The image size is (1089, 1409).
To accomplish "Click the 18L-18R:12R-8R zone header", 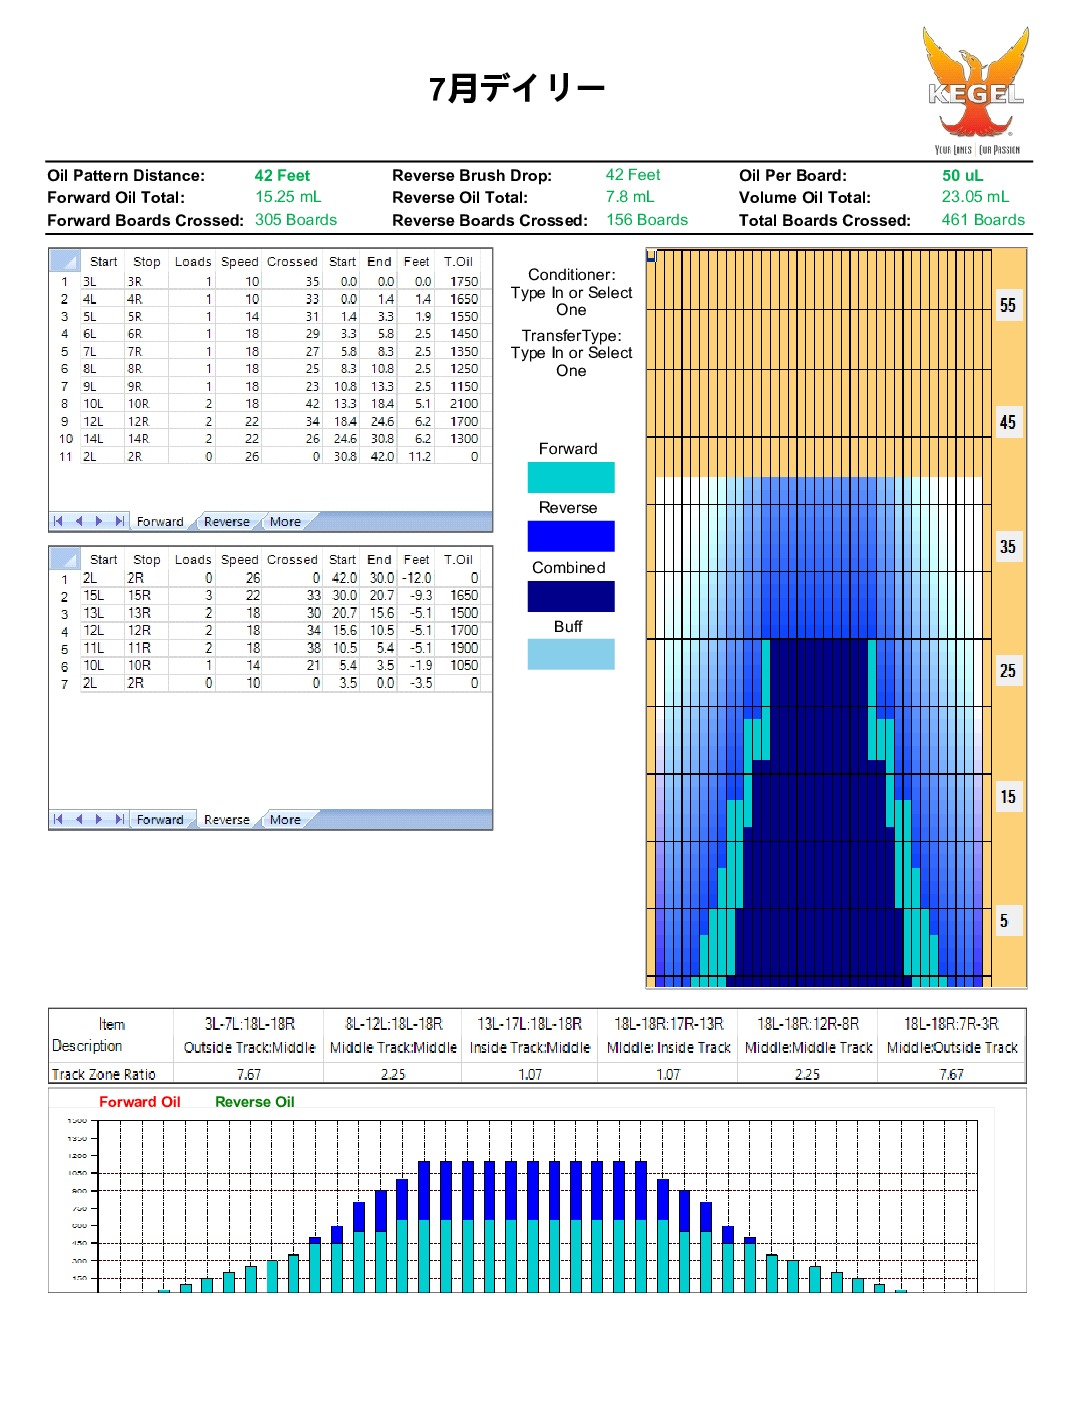I will click(808, 1024).
